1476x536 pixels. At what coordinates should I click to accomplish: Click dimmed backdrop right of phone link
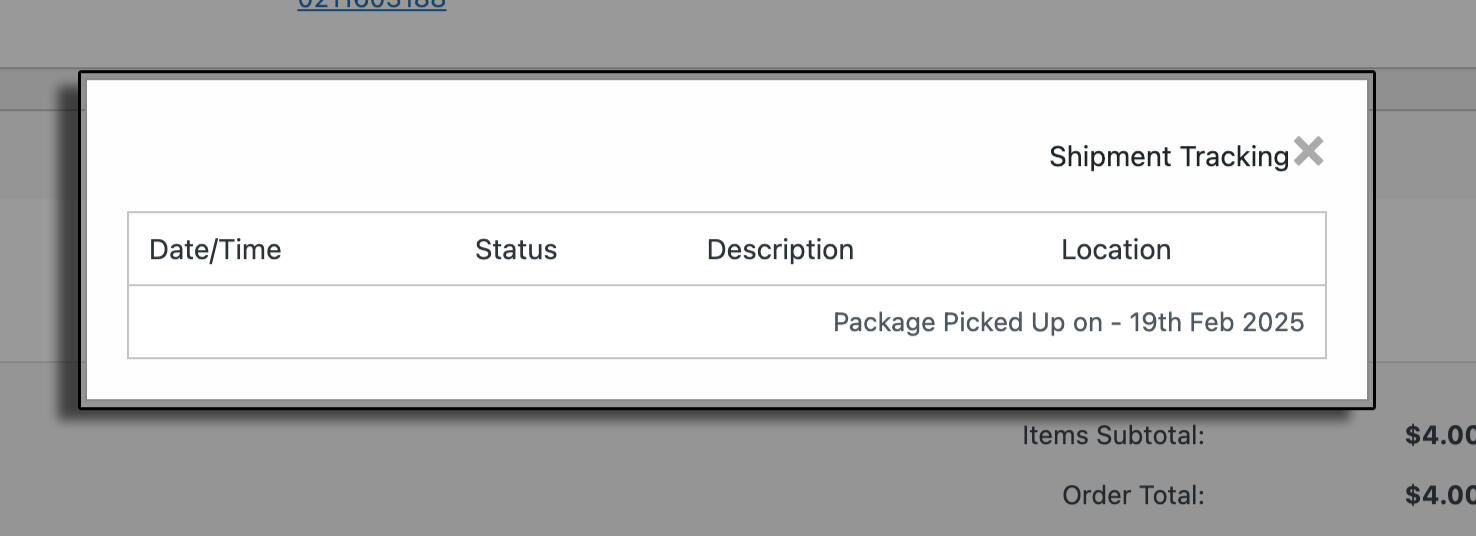pyautogui.click(x=800, y=30)
